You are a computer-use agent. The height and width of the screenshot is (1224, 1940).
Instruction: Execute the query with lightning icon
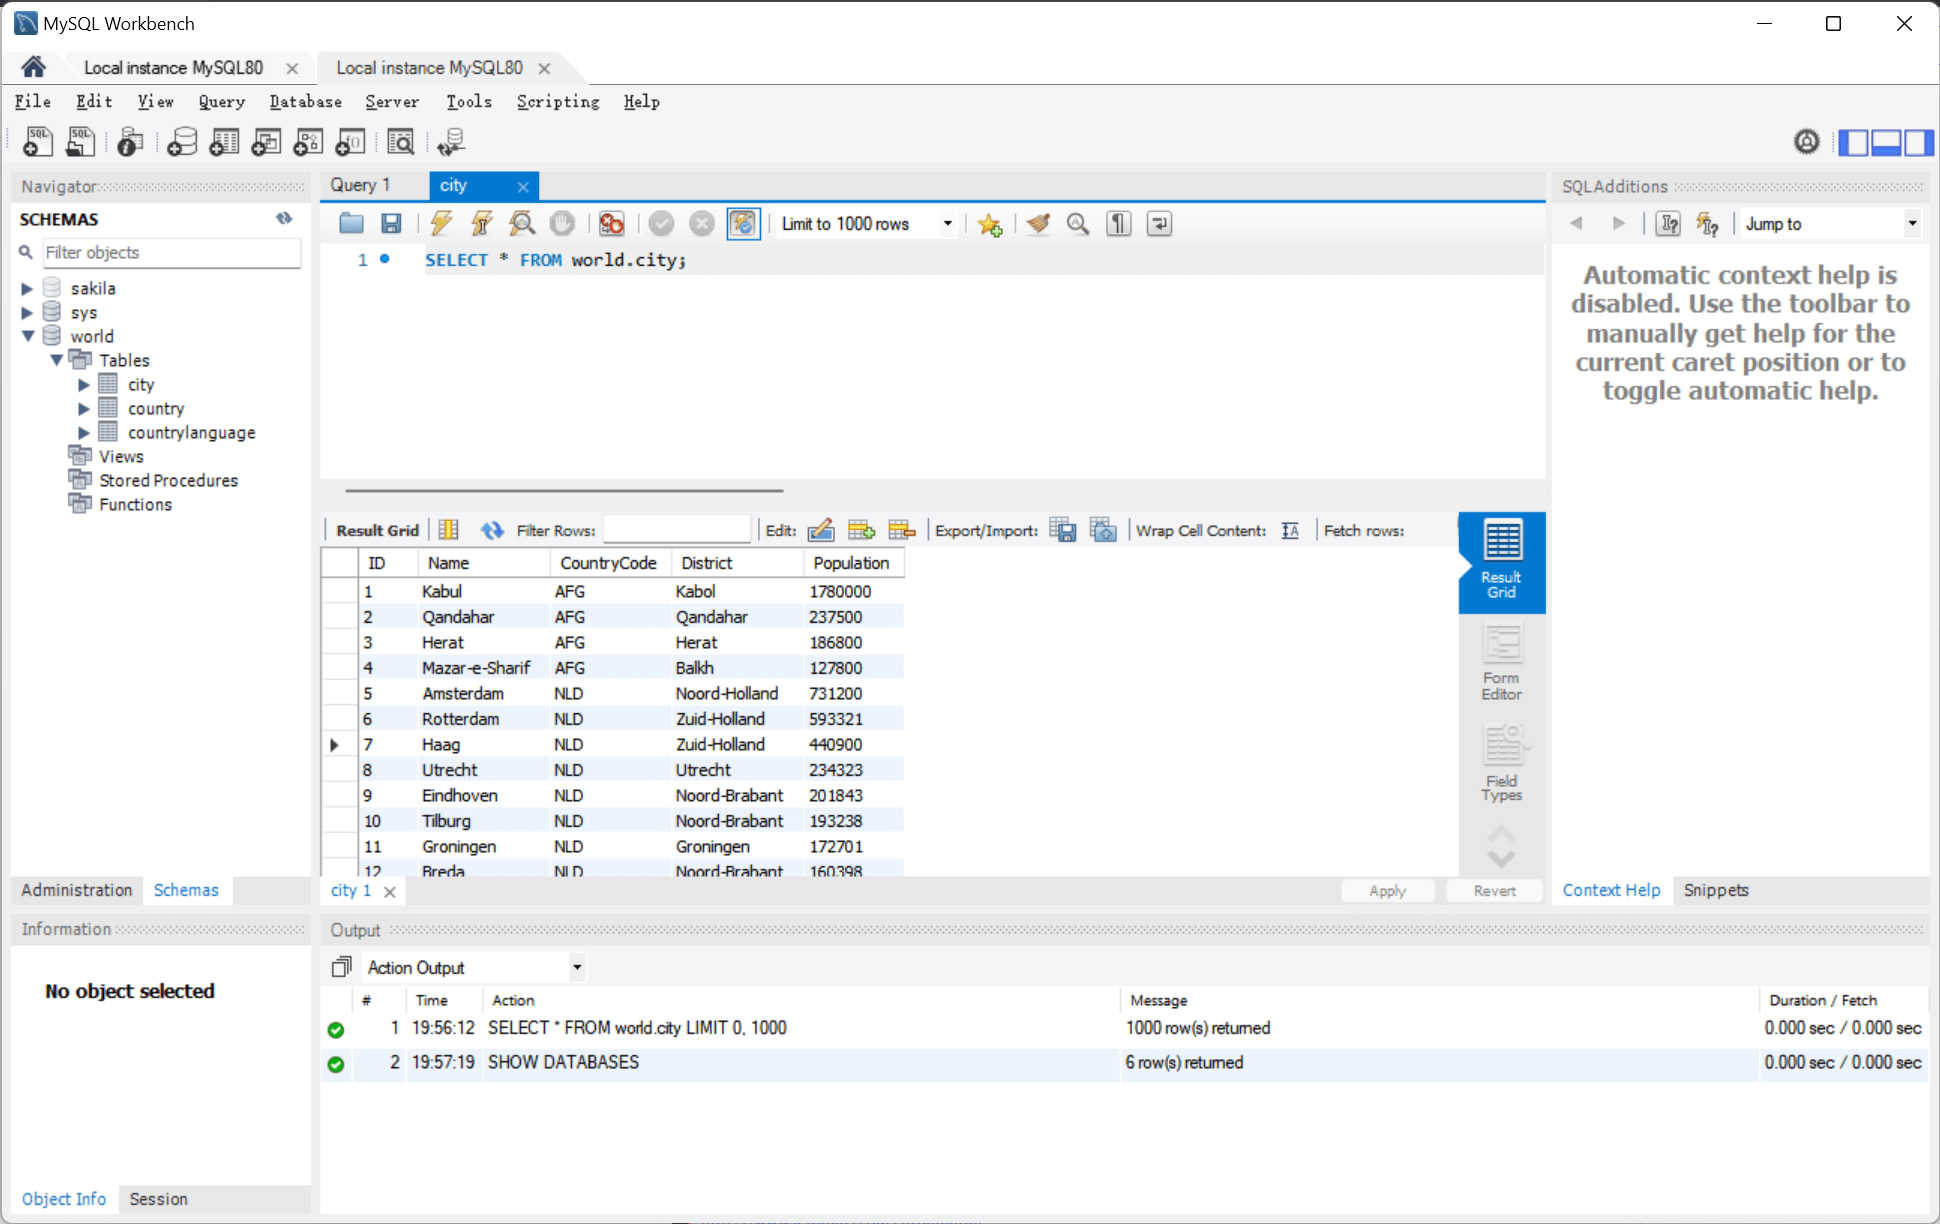point(441,224)
